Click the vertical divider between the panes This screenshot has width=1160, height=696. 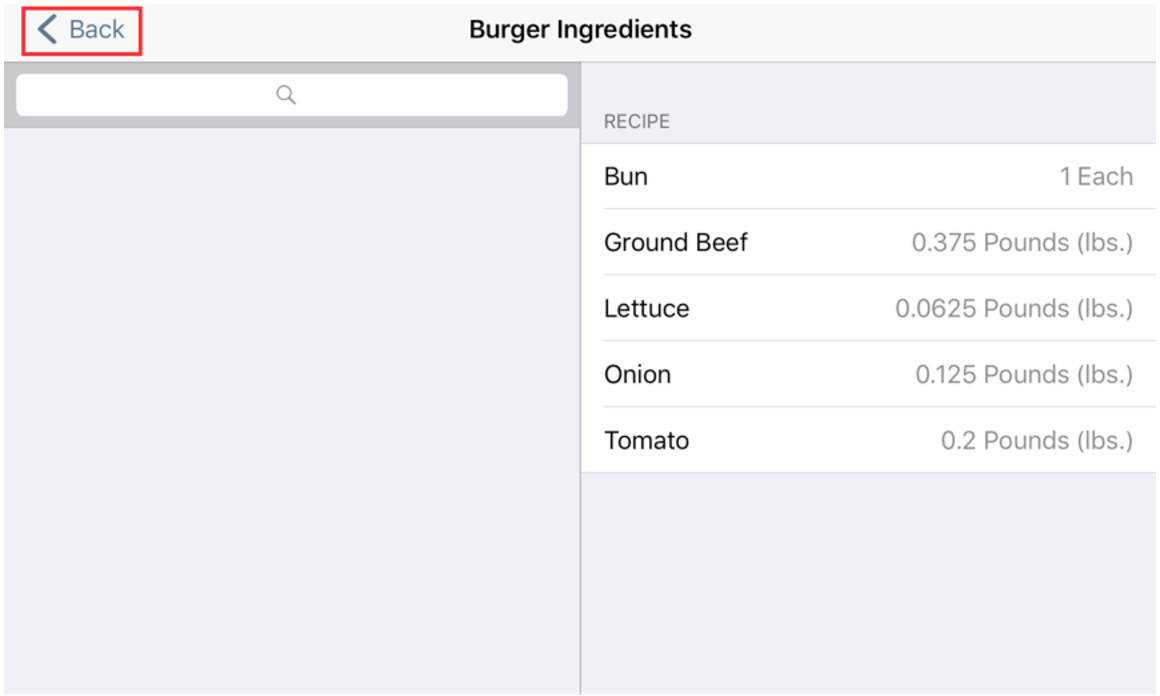click(580, 400)
